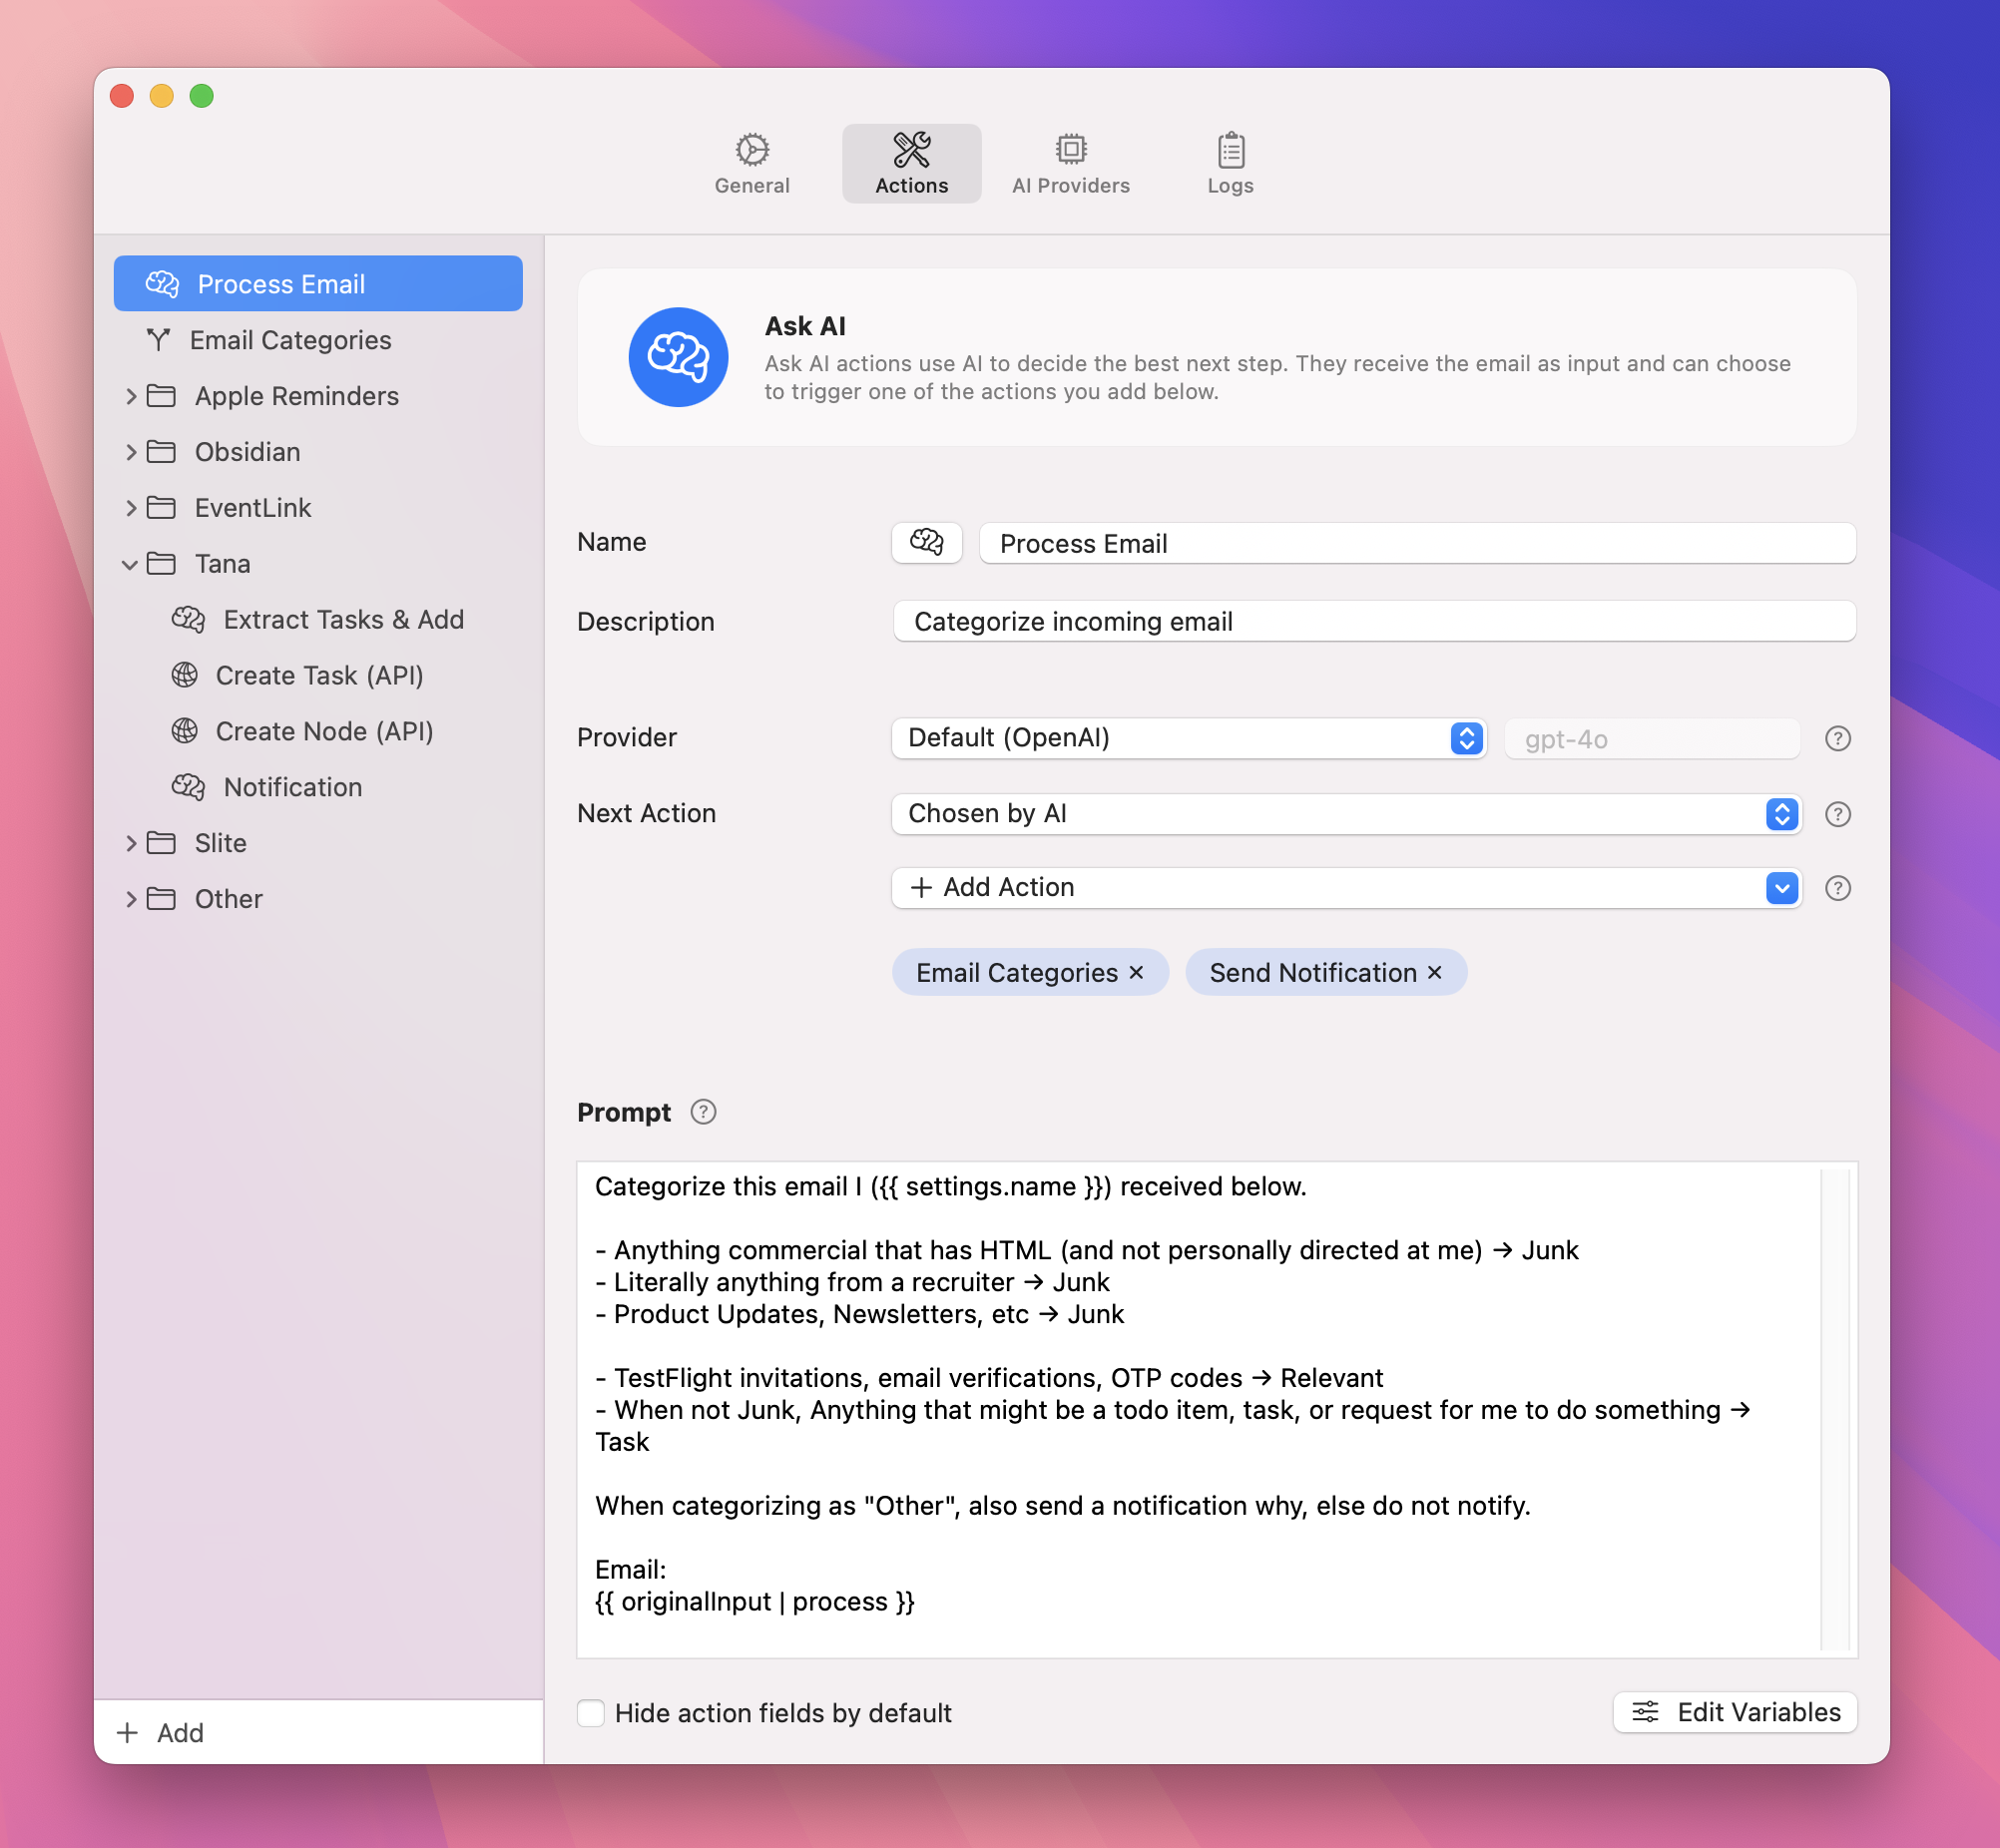The image size is (2000, 1848).
Task: Click Add at the sidebar bottom
Action: (161, 1733)
